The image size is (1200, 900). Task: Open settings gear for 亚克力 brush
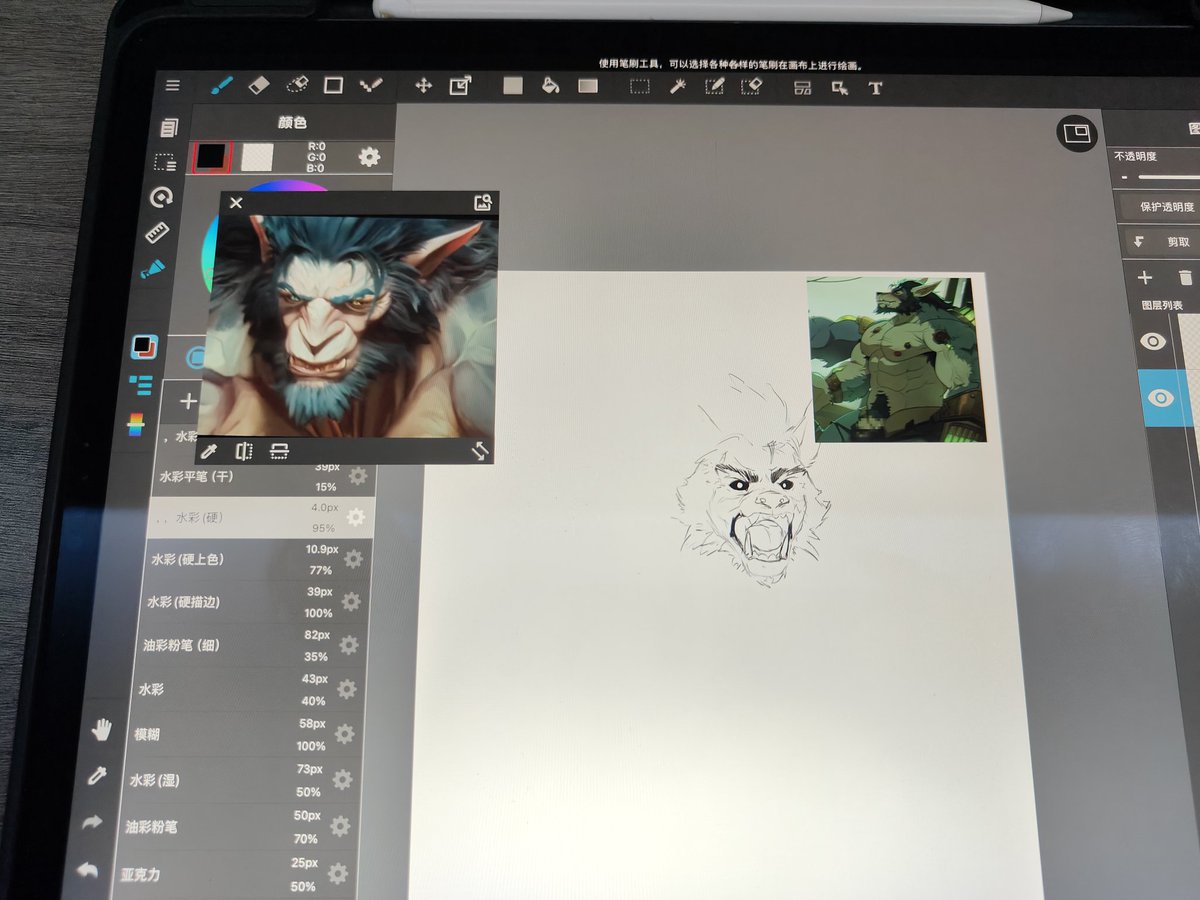(x=338, y=874)
